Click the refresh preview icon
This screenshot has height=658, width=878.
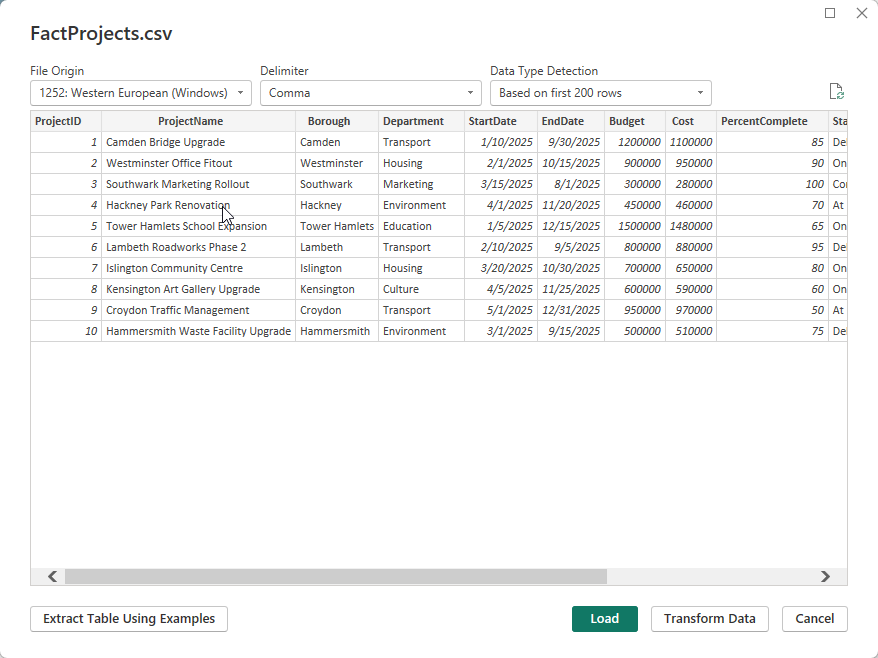pyautogui.click(x=836, y=92)
